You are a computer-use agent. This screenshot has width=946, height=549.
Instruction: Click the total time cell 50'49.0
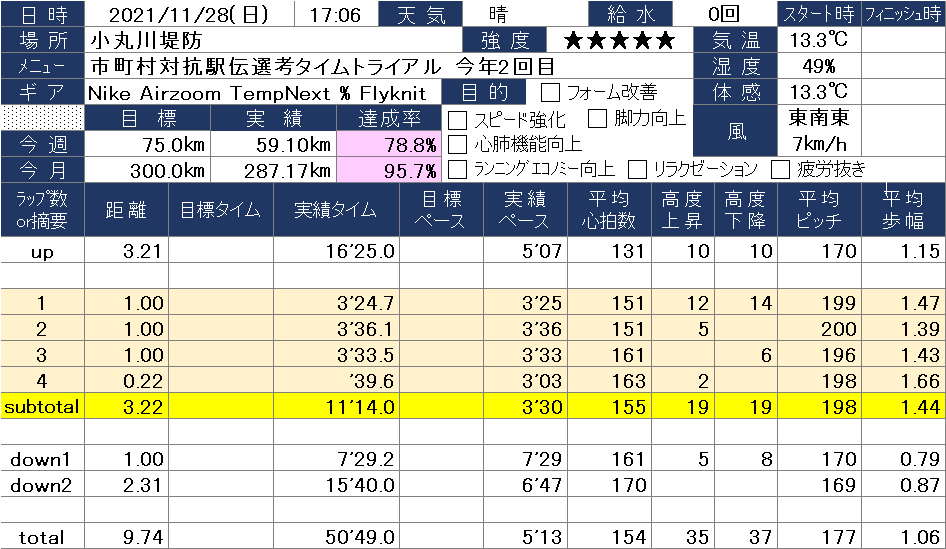[x=335, y=537]
